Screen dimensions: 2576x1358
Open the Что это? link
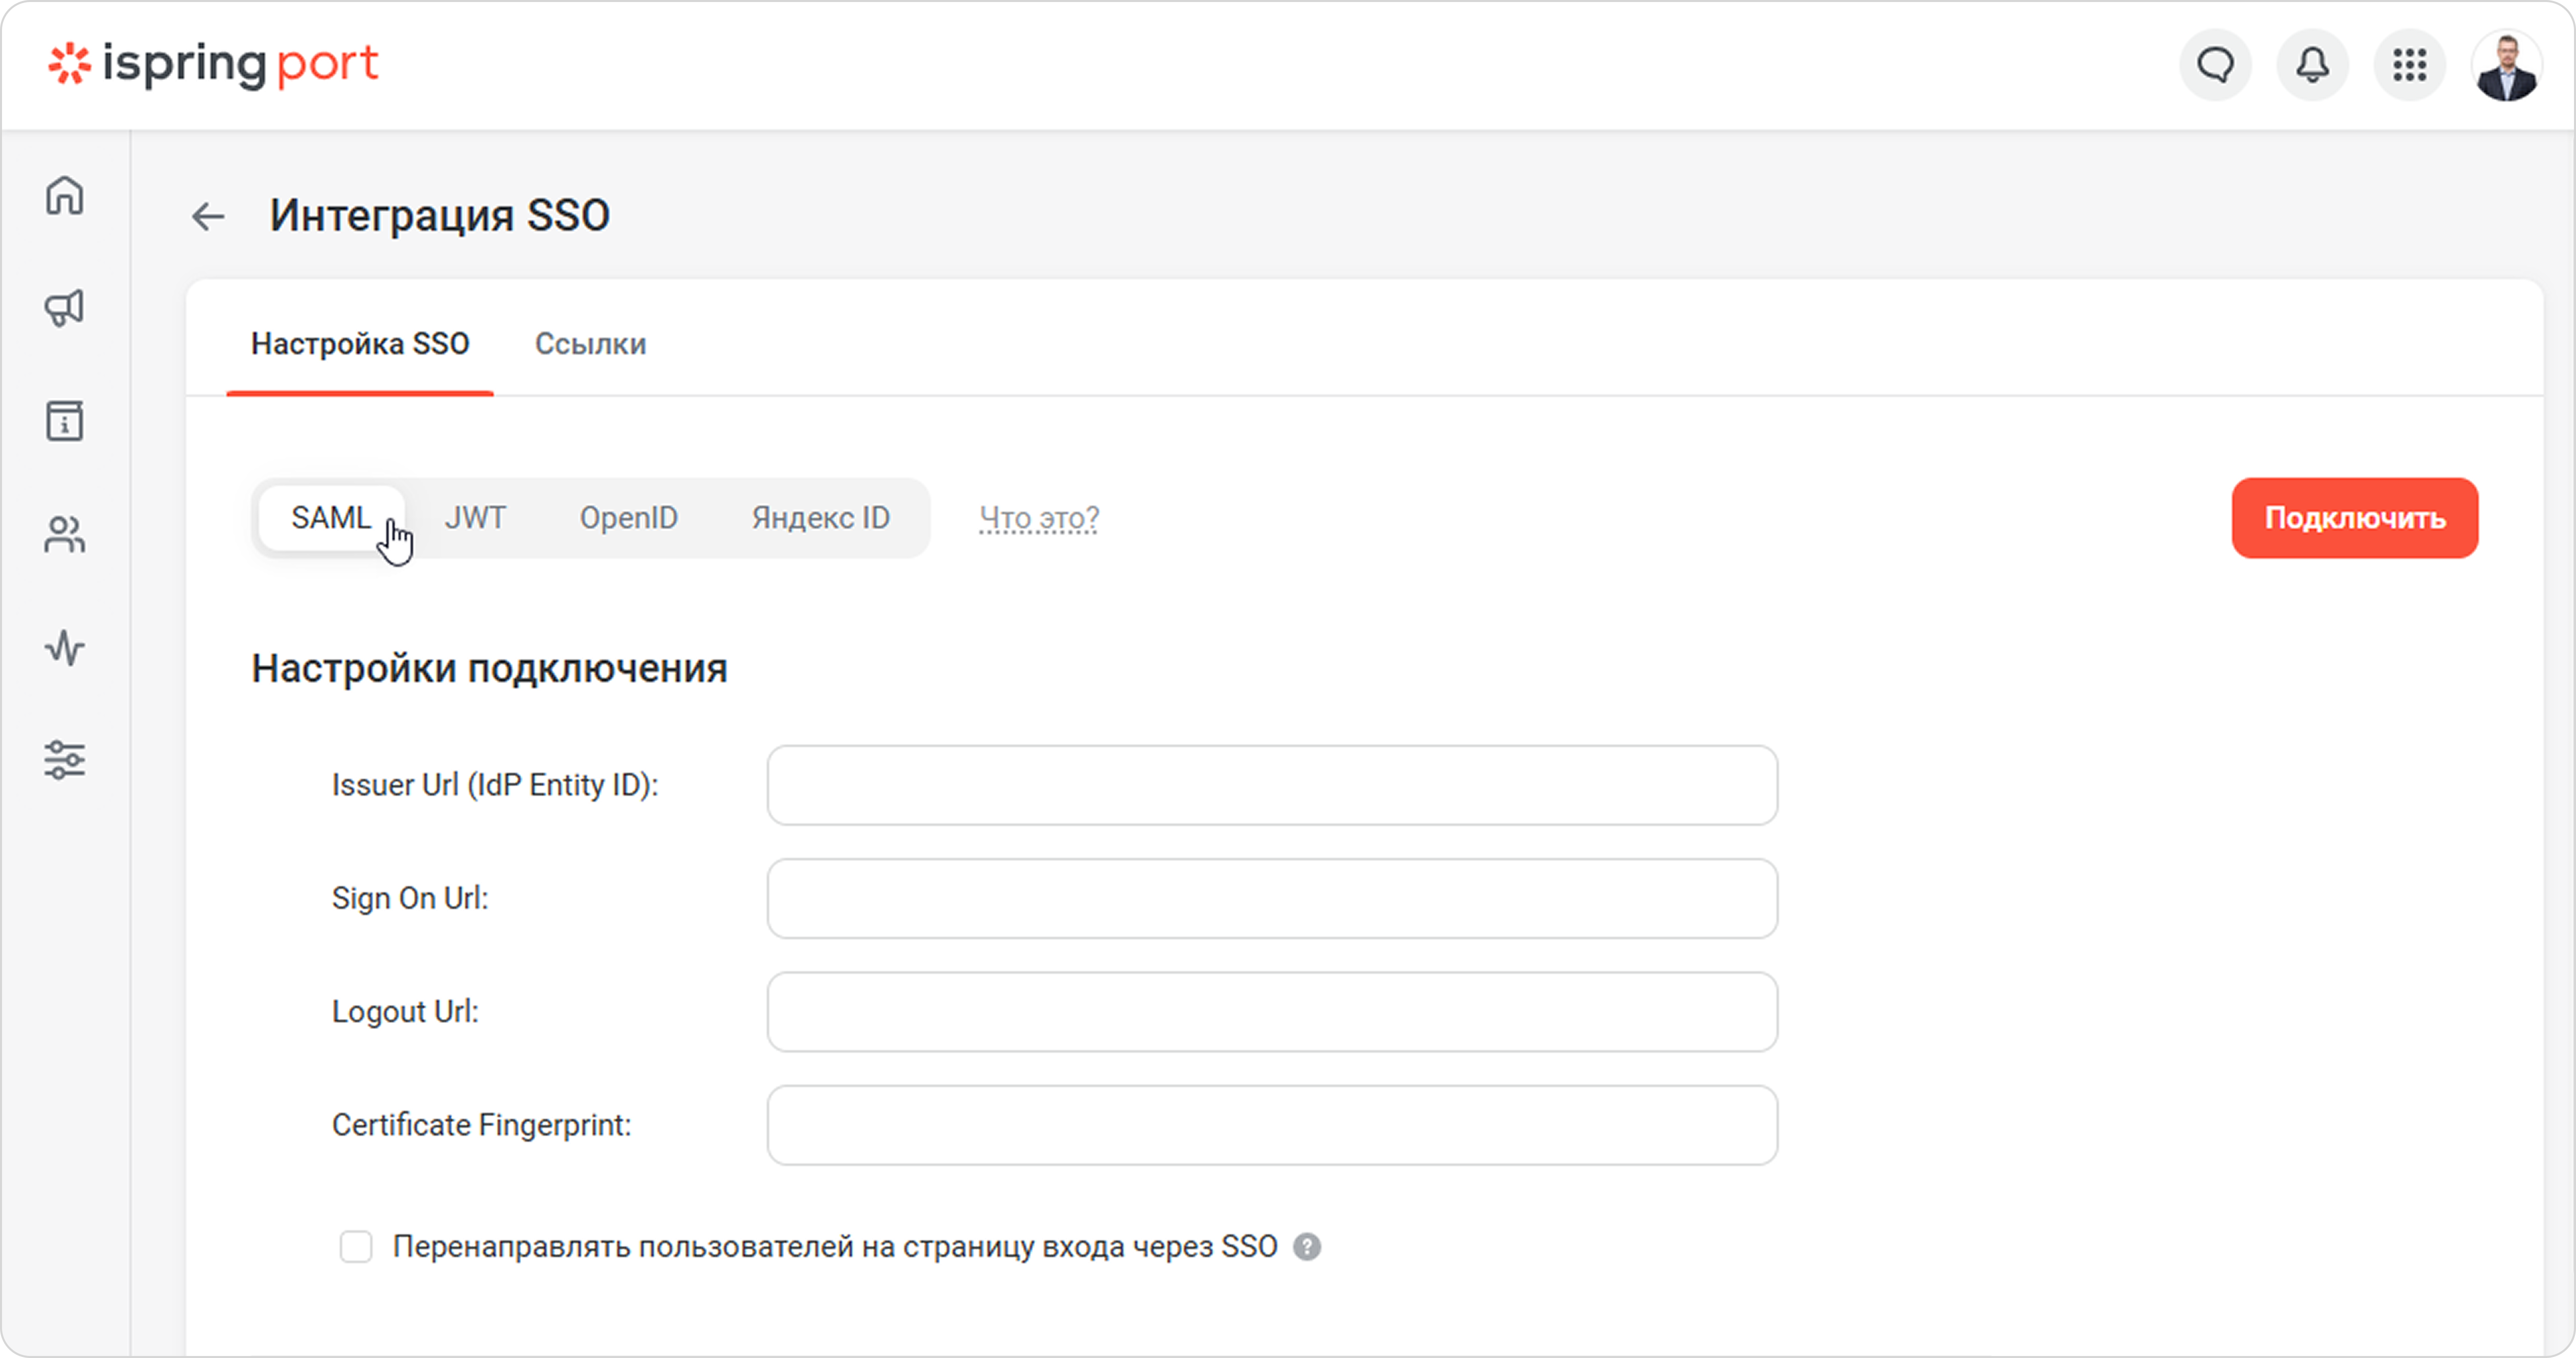1039,518
